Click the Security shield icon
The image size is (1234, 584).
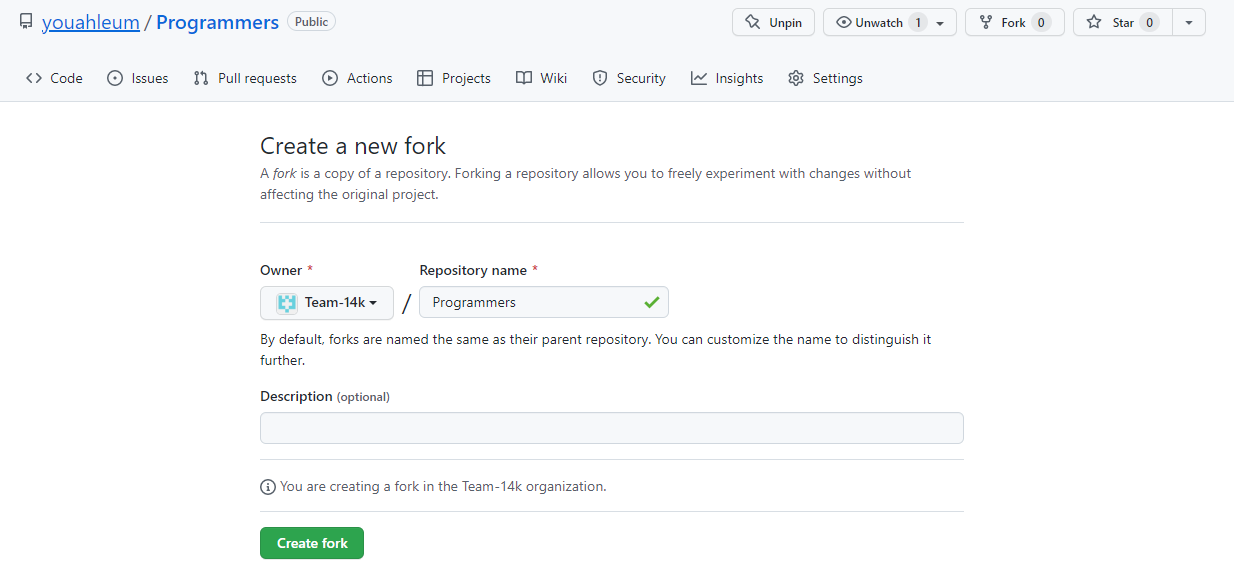tap(600, 78)
